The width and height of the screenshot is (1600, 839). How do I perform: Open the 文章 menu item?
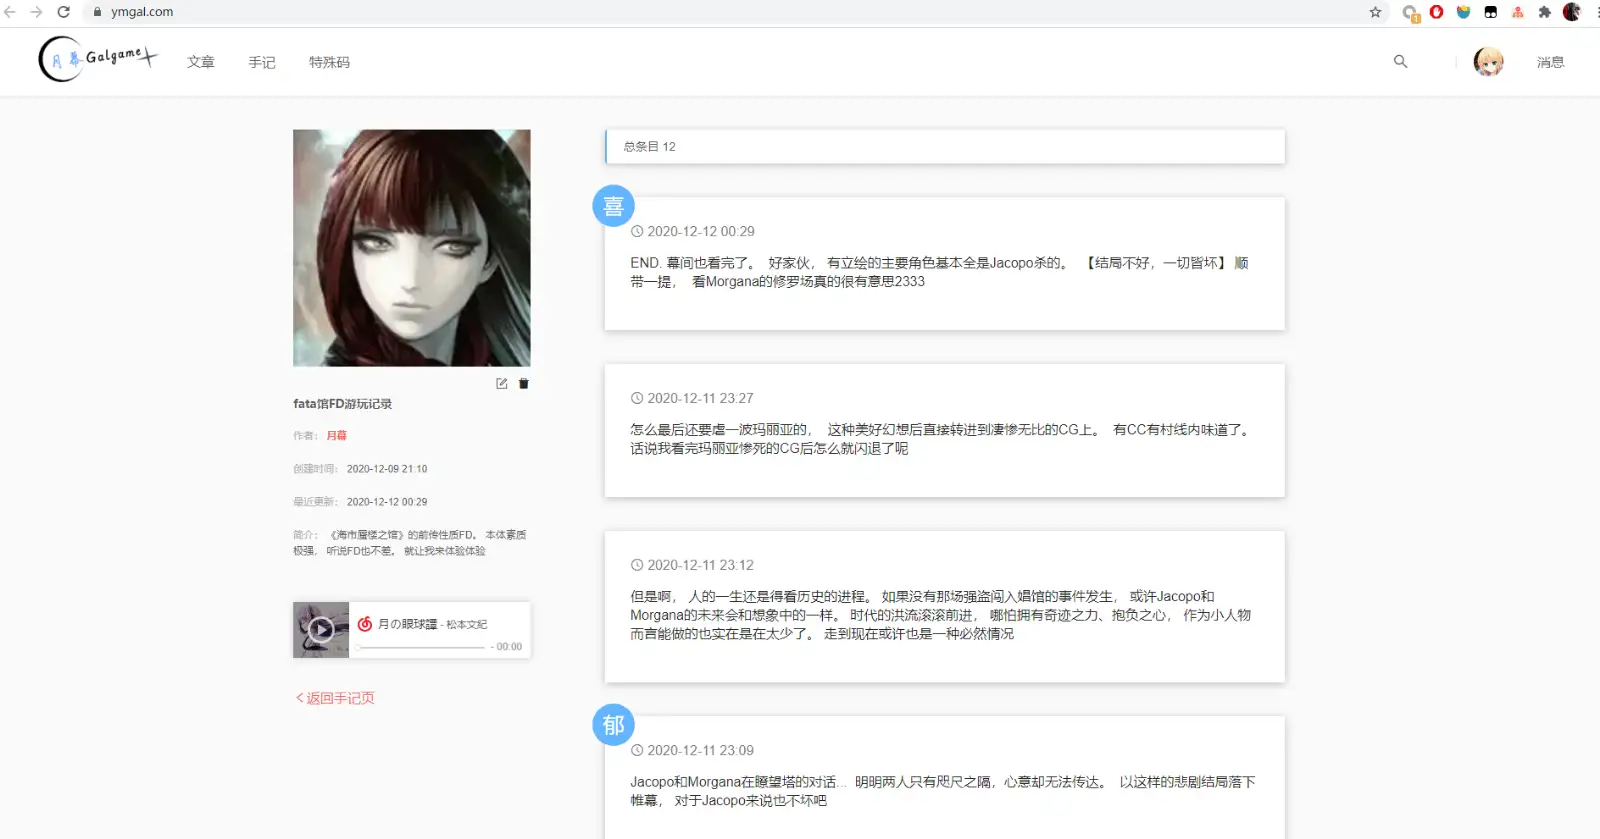coord(201,62)
